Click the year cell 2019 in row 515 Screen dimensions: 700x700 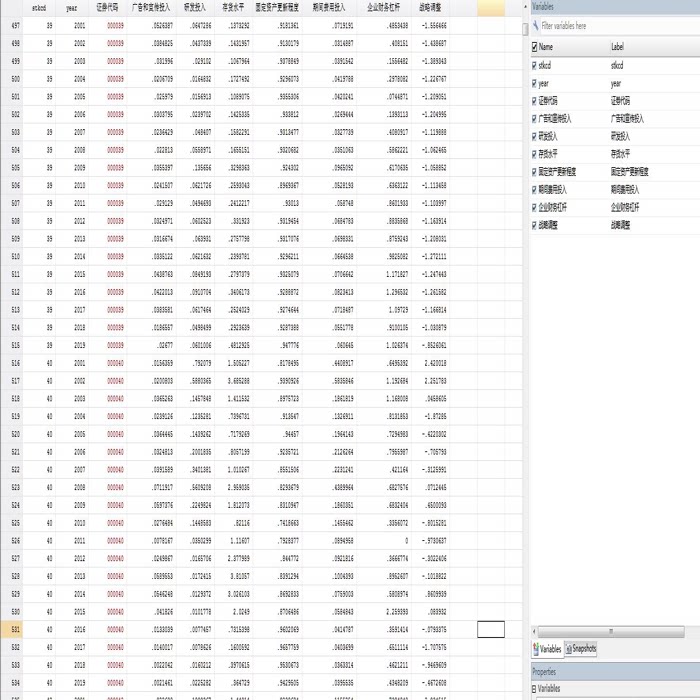72,346
